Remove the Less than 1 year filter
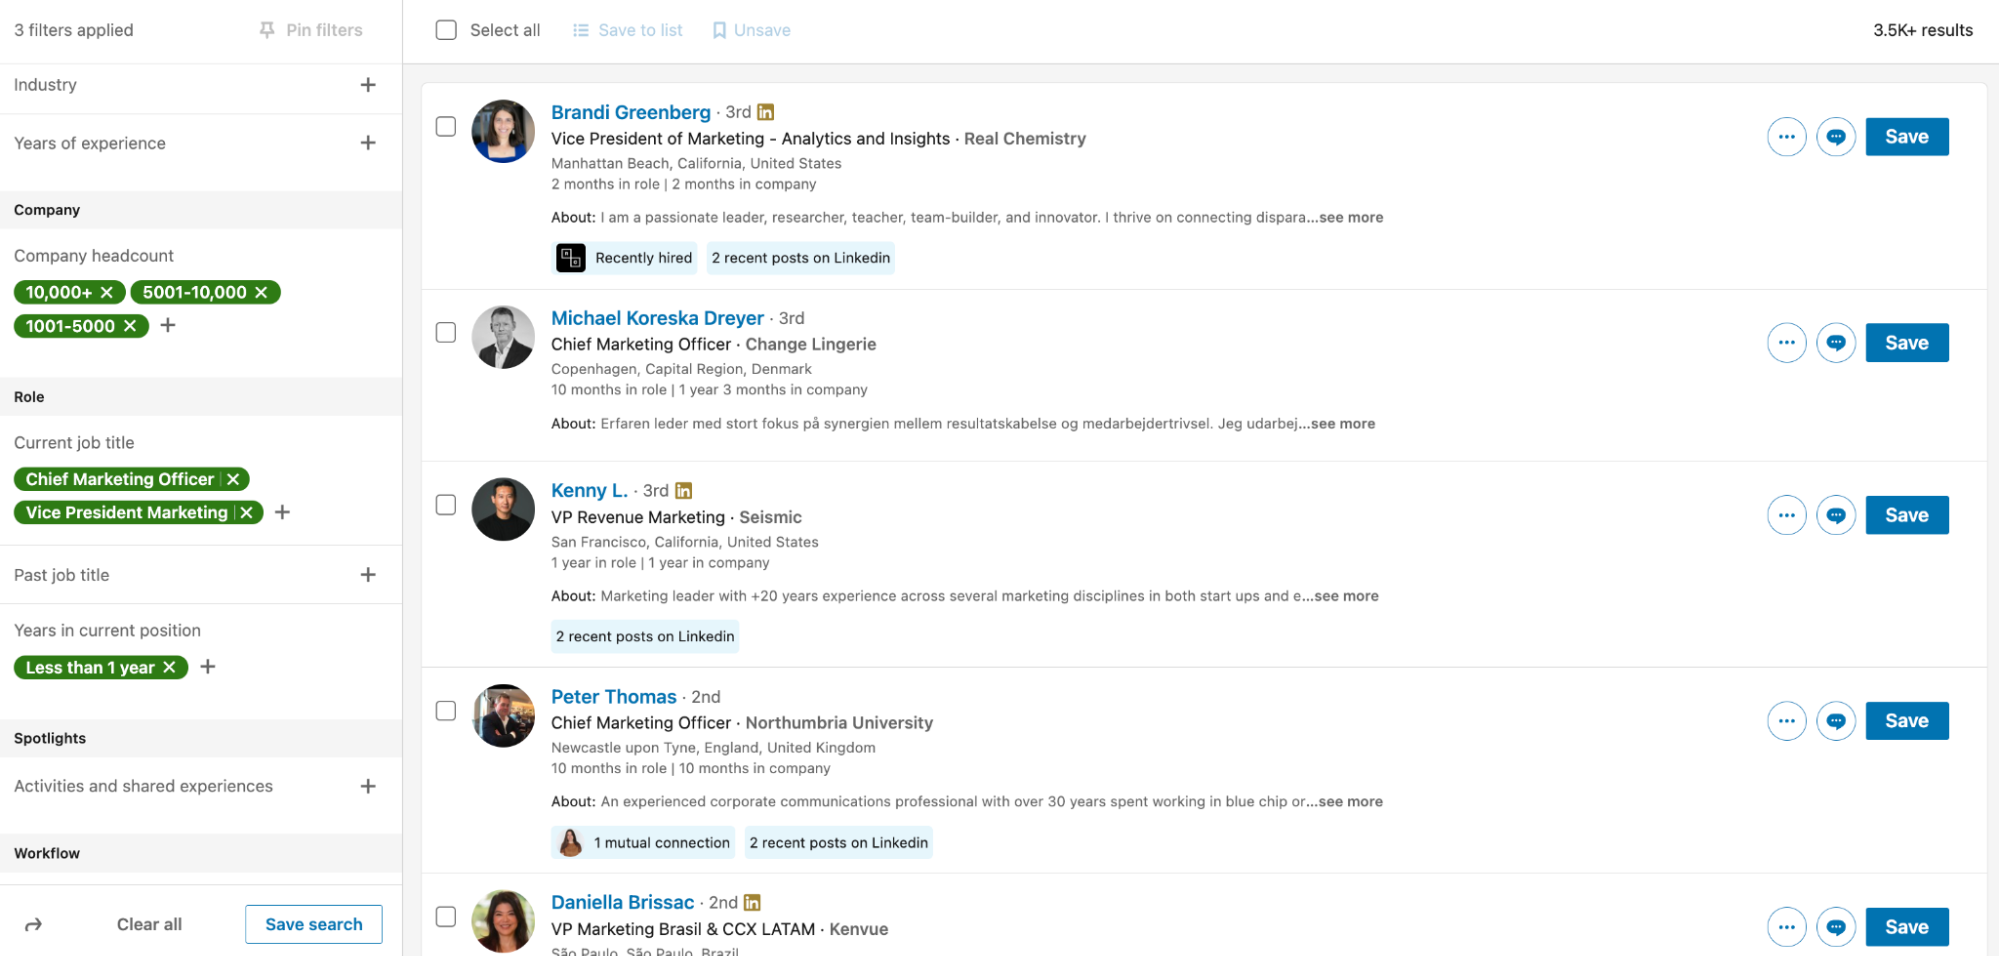Screen dimensions: 1999x956 click(169, 667)
